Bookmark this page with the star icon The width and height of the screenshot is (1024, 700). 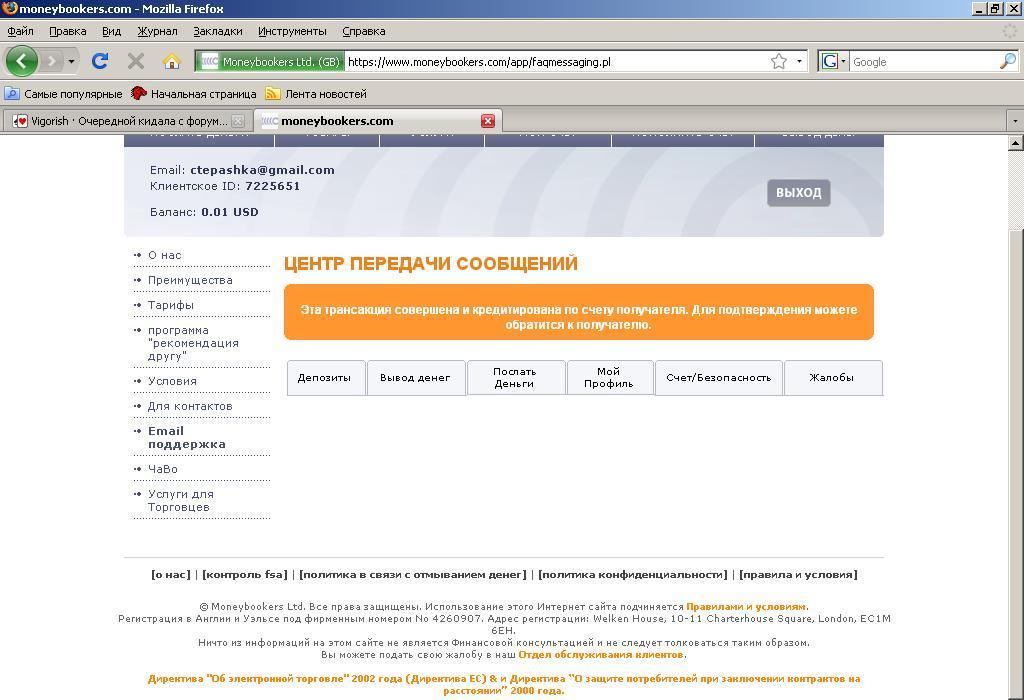point(779,61)
